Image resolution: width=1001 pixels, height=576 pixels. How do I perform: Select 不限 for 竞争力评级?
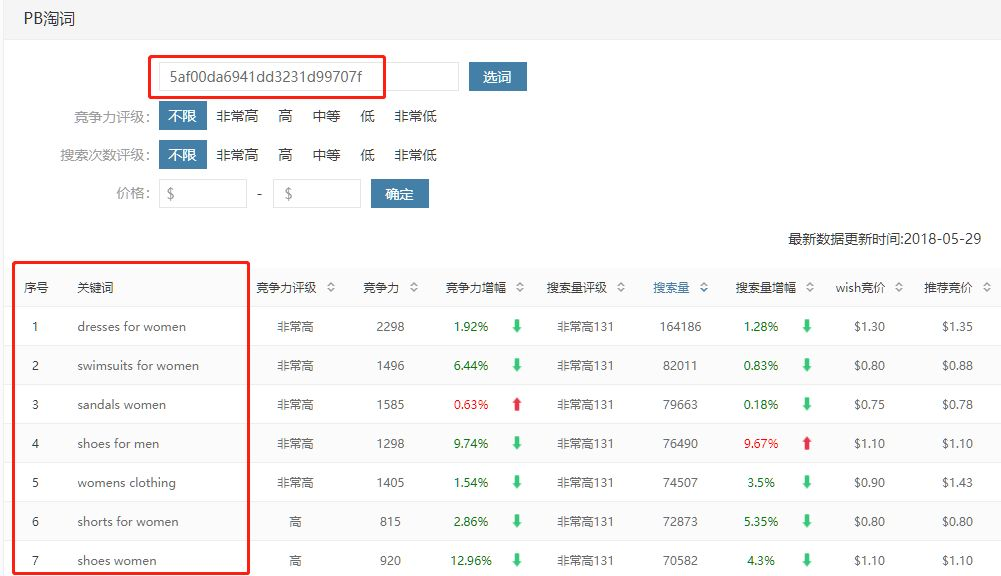pos(183,116)
